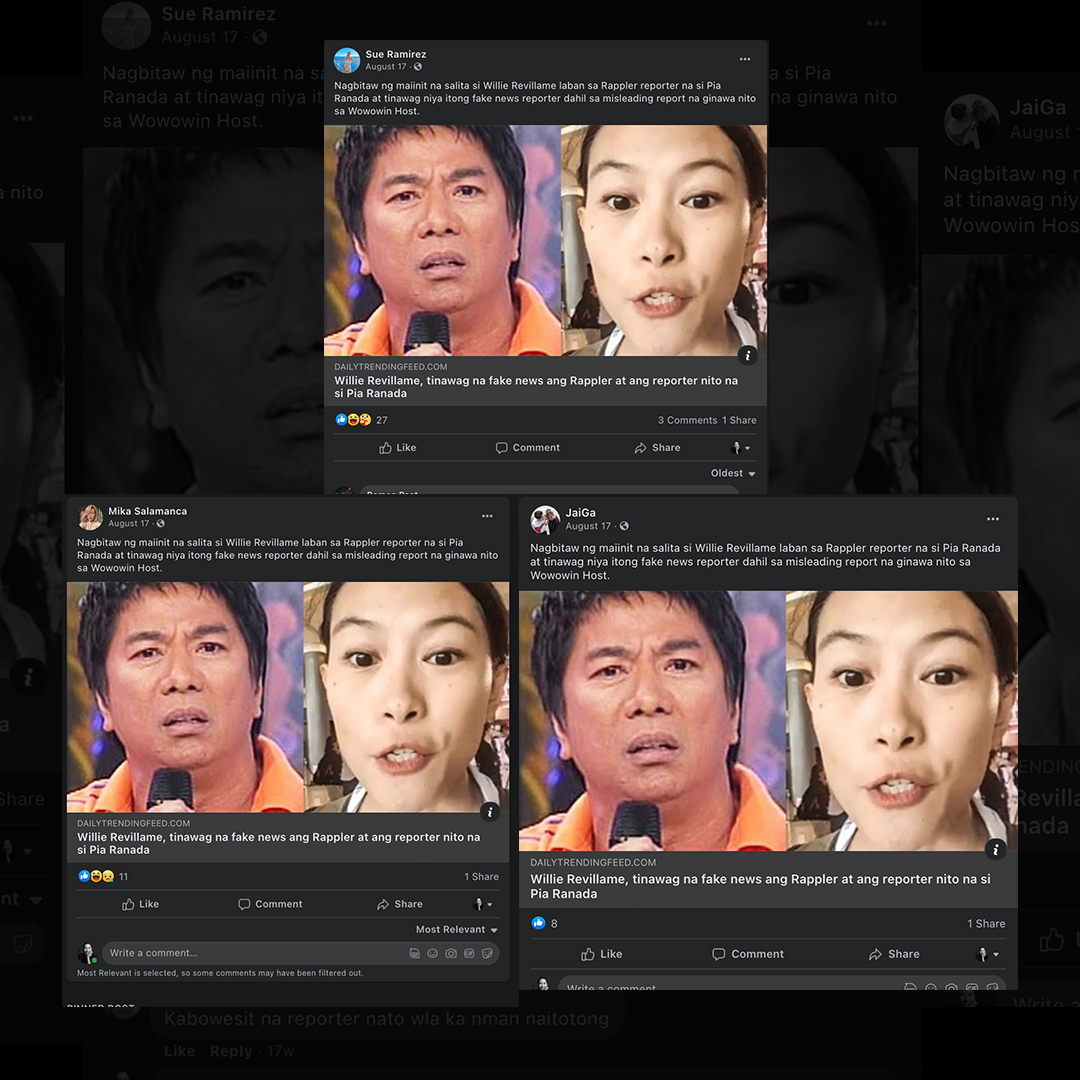Image resolution: width=1080 pixels, height=1080 pixels.
Task: Open the three-dot options on Mika Salamanca's post
Action: coord(487,516)
